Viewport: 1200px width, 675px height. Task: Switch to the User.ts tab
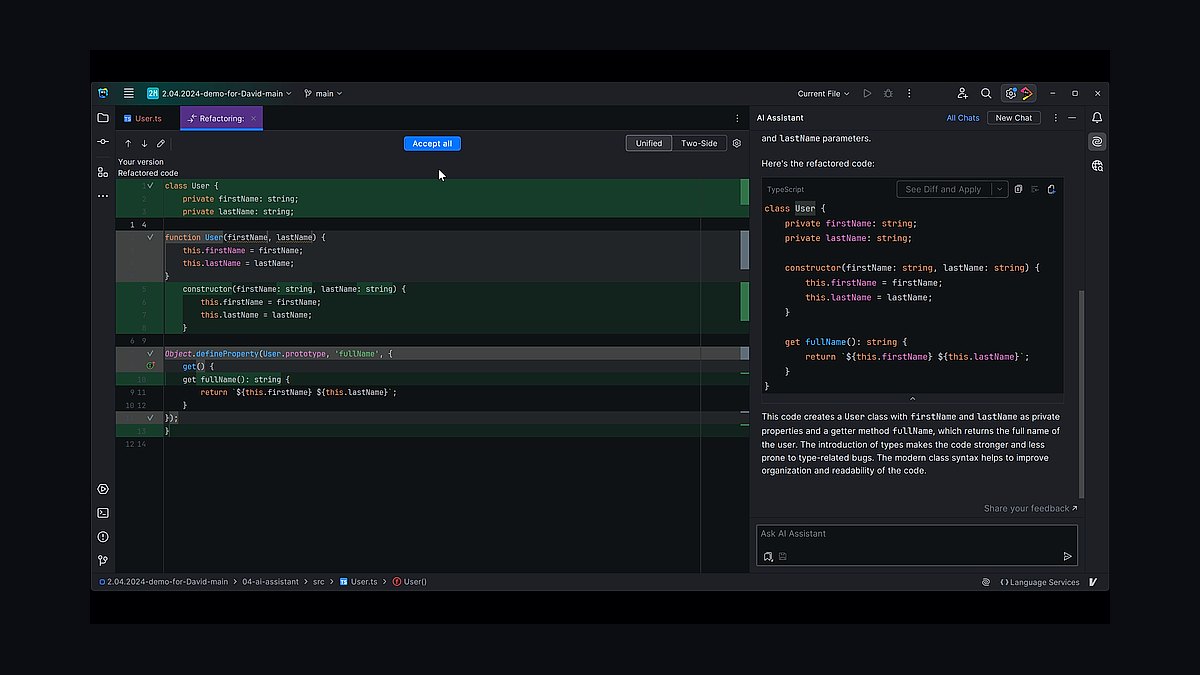coord(142,118)
